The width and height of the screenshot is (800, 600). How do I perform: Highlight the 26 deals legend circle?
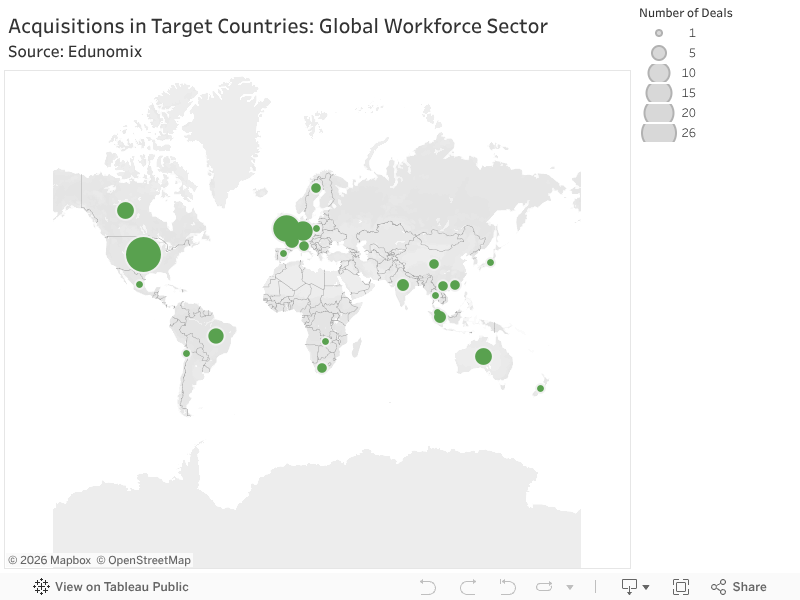[659, 133]
